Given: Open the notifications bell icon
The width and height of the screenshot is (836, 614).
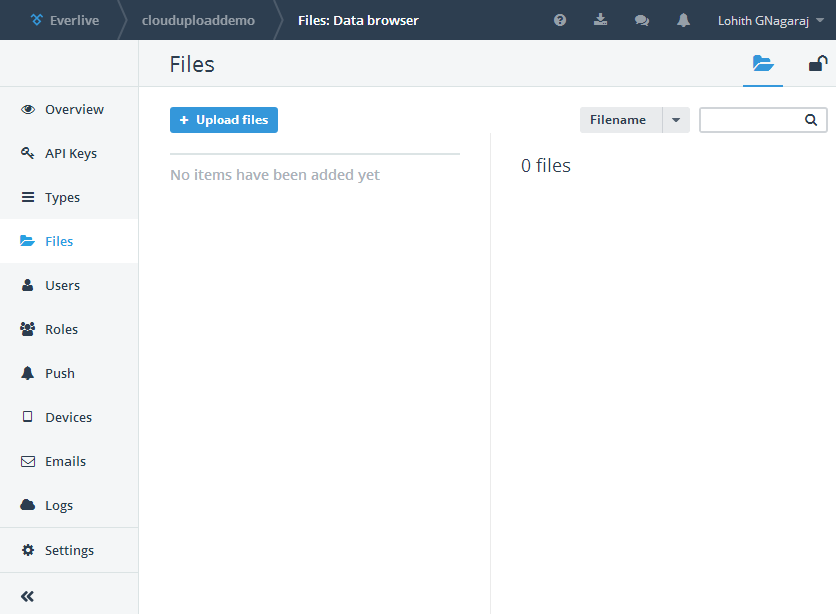Looking at the screenshot, I should tap(684, 20).
